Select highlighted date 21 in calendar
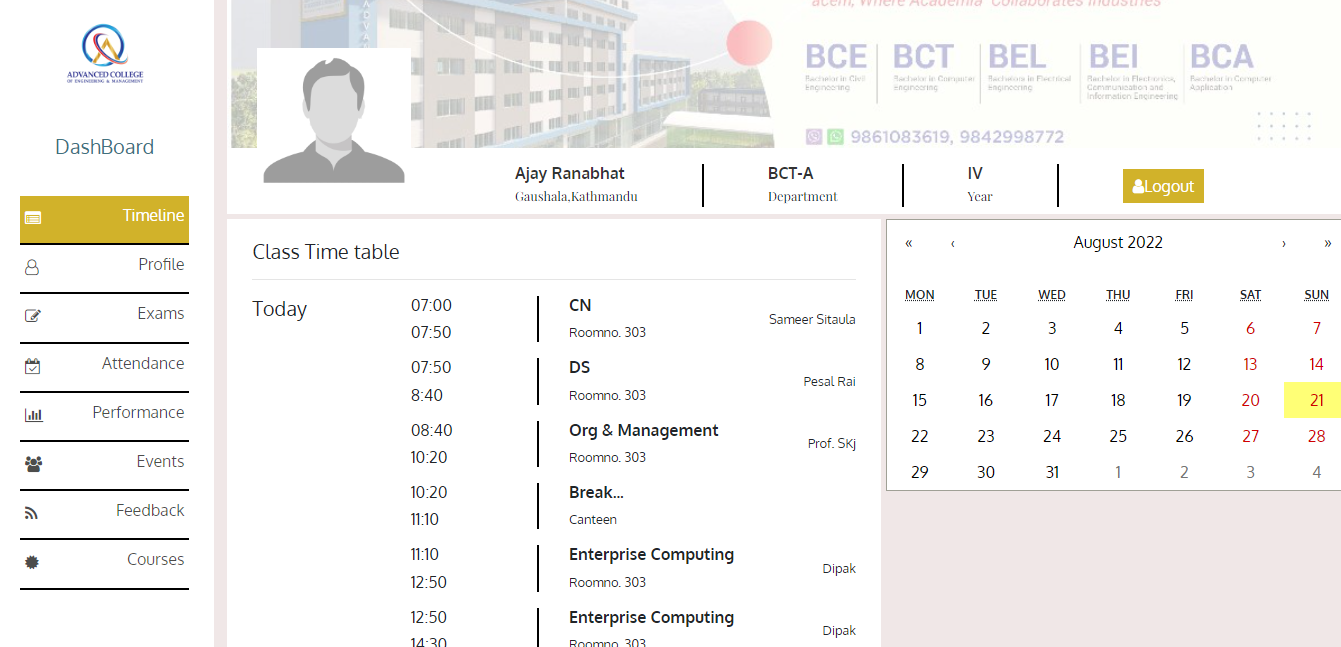This screenshot has width=1341, height=647. coord(1316,401)
